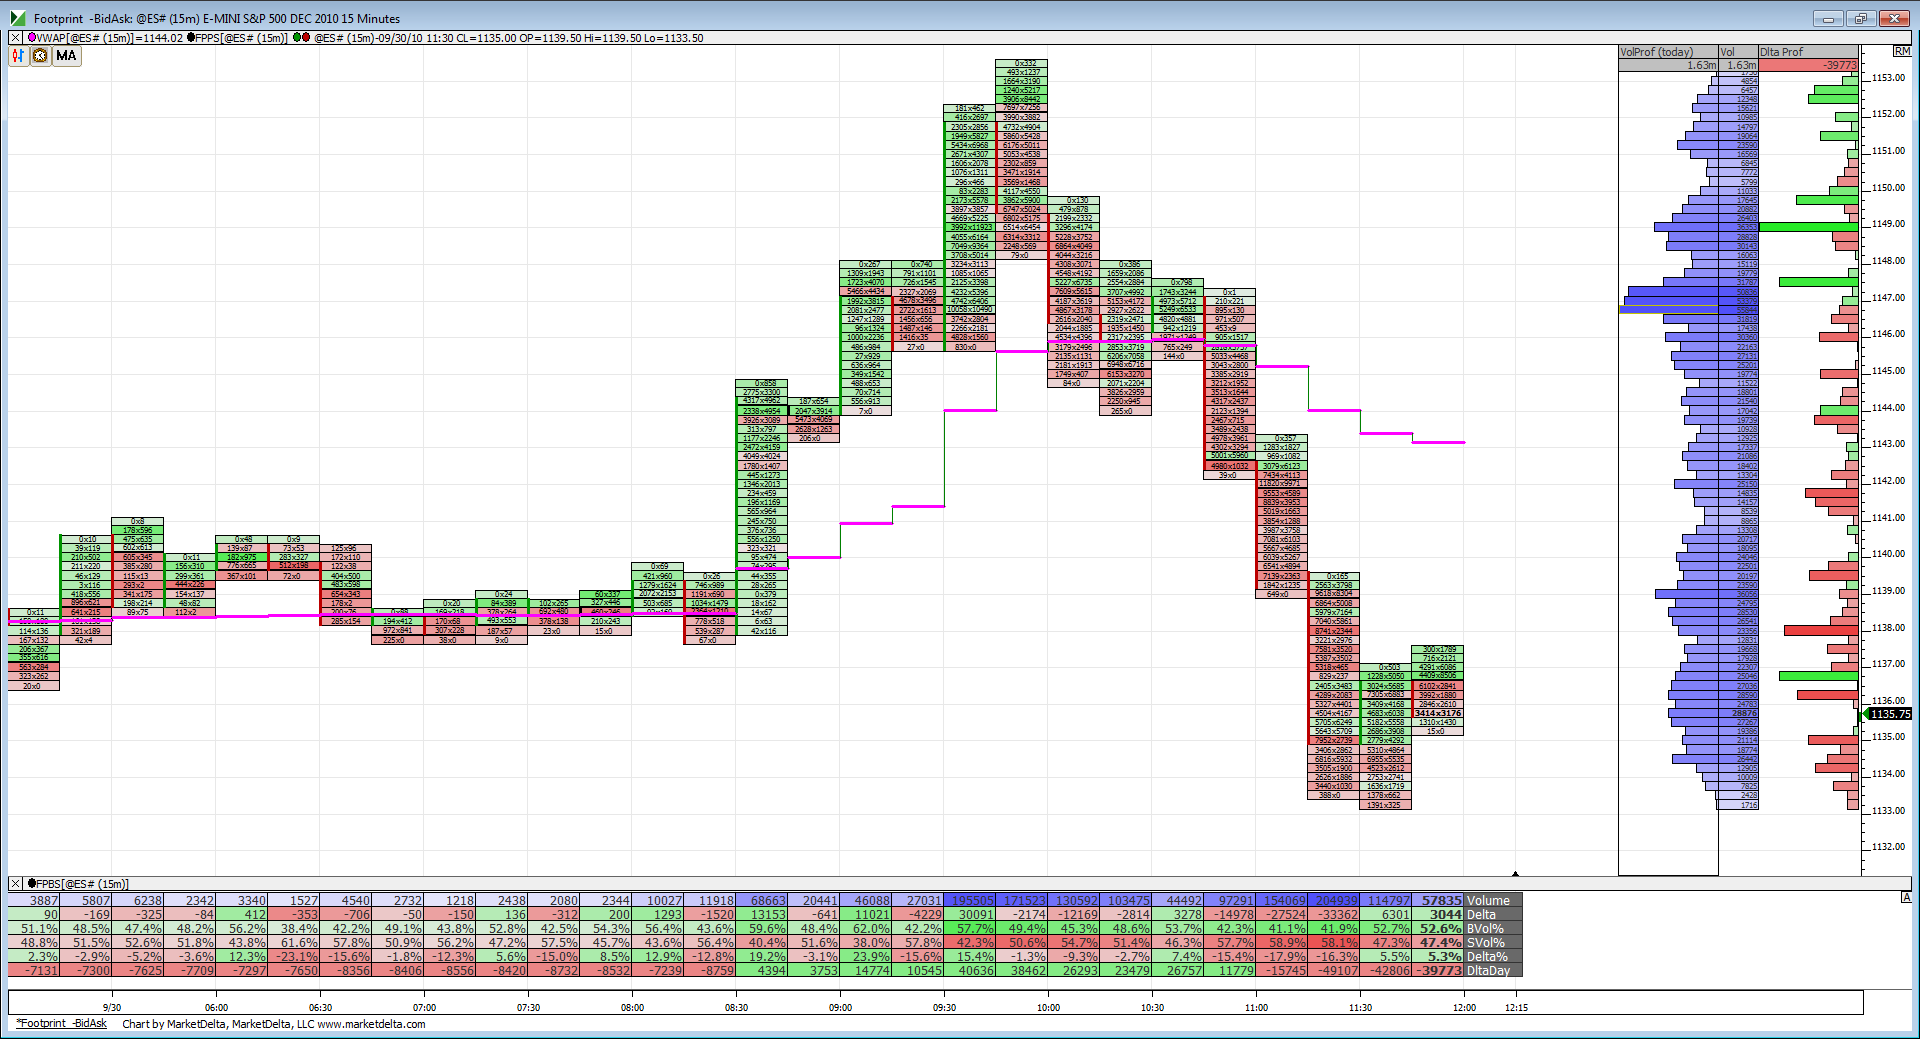
Task: Click the 1147.00 price scale label
Action: tap(1889, 297)
